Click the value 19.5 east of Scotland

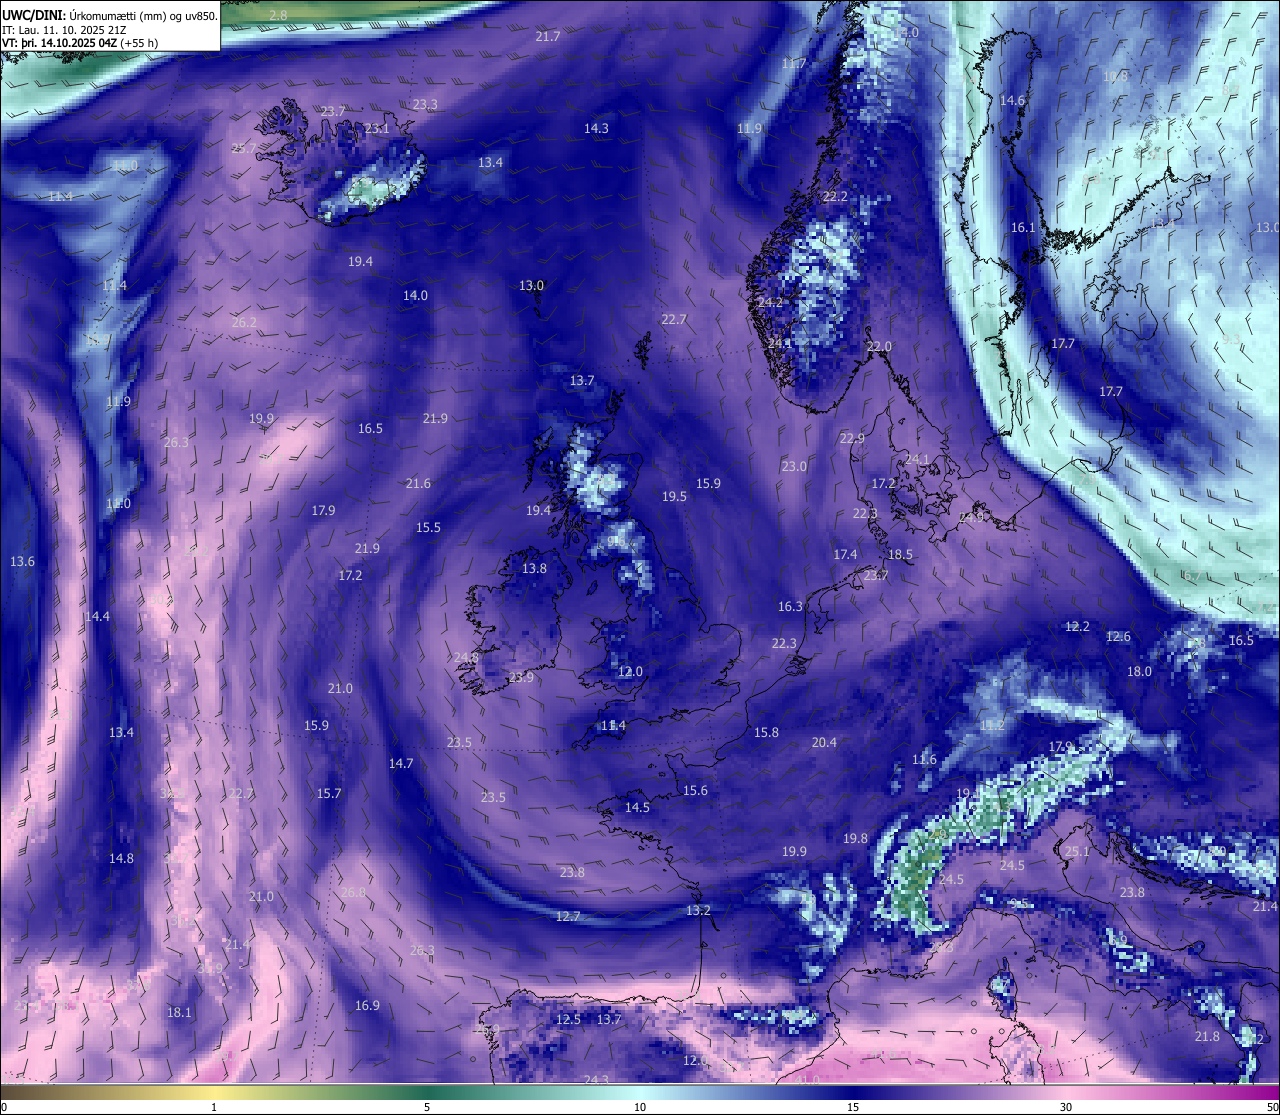pos(675,497)
